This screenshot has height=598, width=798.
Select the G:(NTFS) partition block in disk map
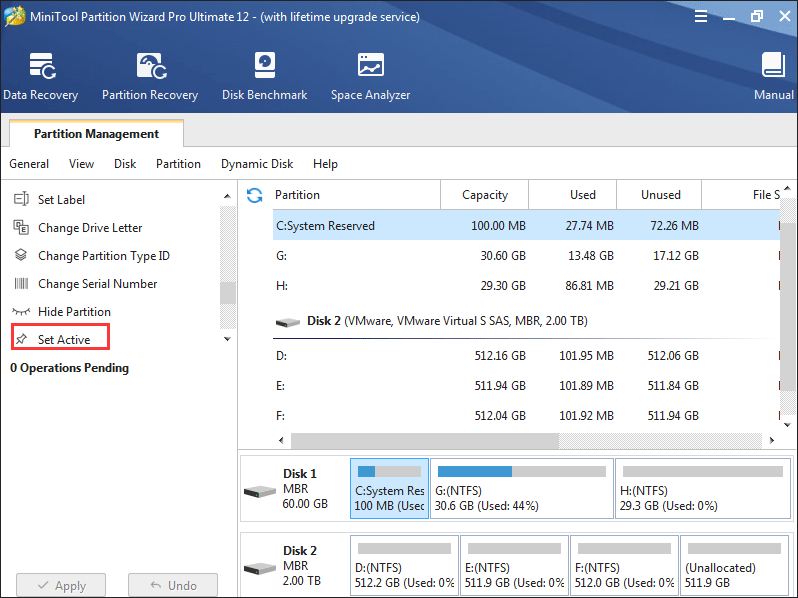tap(521, 489)
